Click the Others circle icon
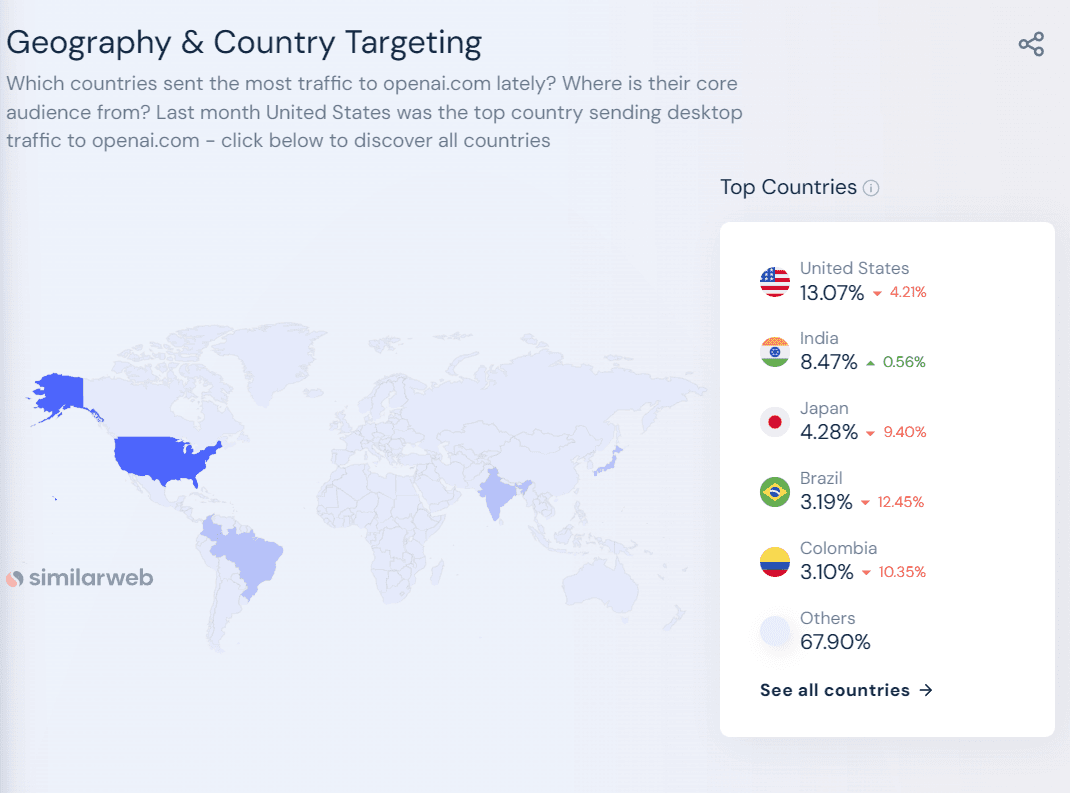 775,632
